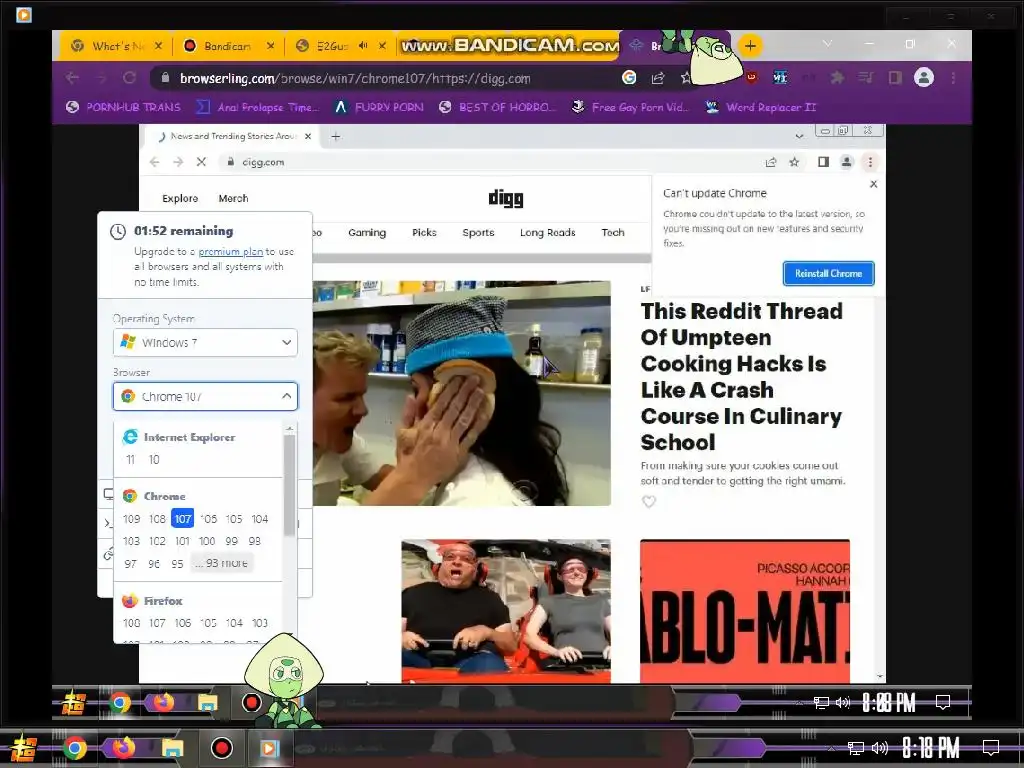
Task: Expand the Operating System dropdown showing Windows 7
Action: pyautogui.click(x=205, y=342)
